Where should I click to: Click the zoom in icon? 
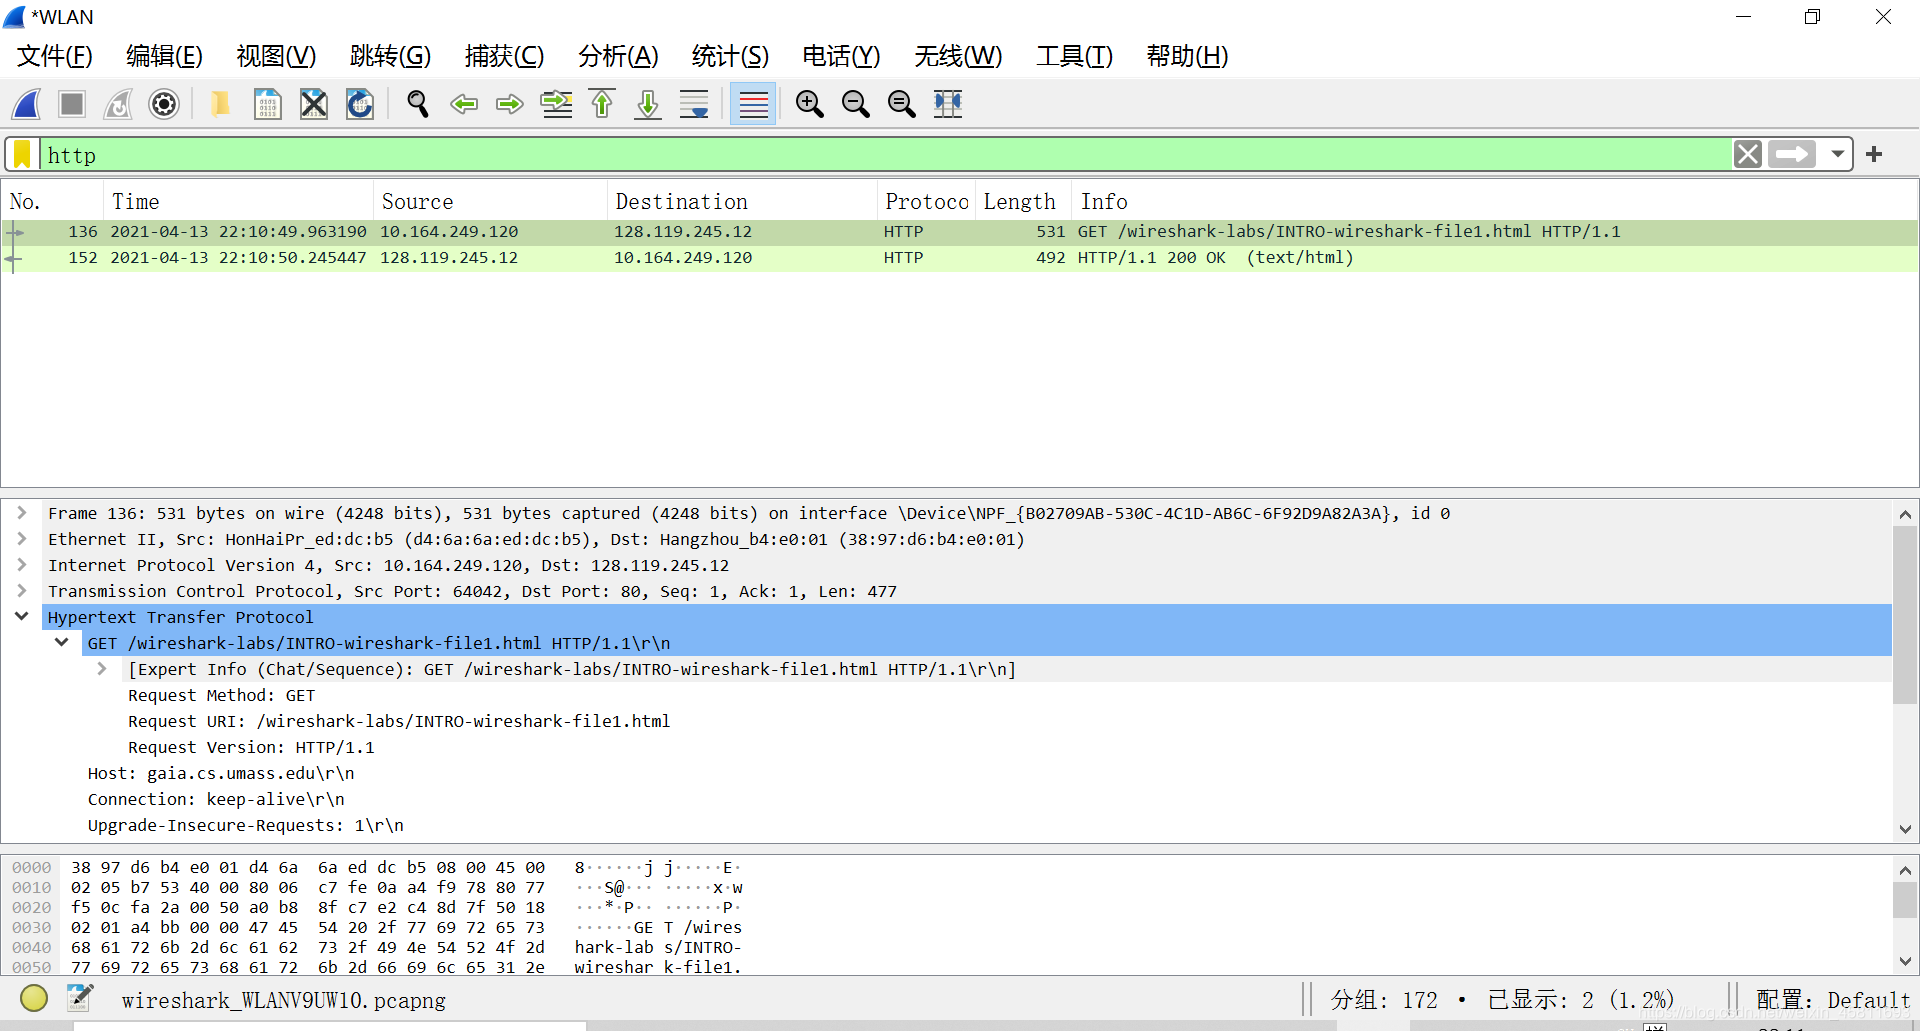809,104
